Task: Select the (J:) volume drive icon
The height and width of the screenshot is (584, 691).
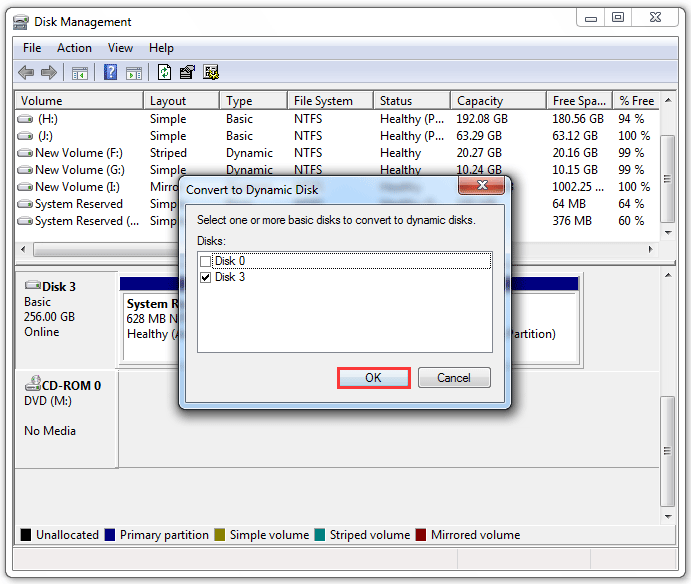Action: [25, 136]
